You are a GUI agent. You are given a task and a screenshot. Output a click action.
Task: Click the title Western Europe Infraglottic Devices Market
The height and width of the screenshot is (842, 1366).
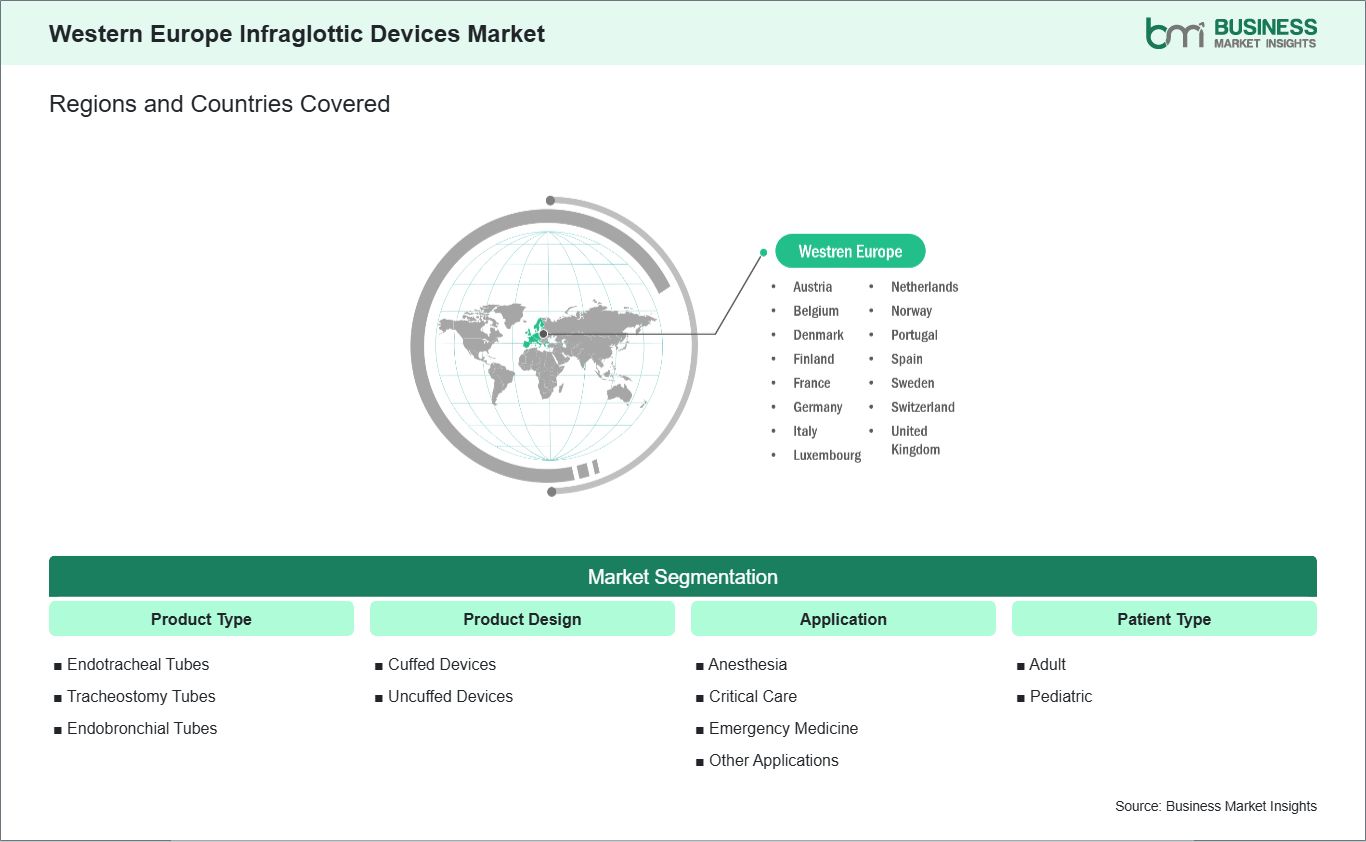click(297, 34)
